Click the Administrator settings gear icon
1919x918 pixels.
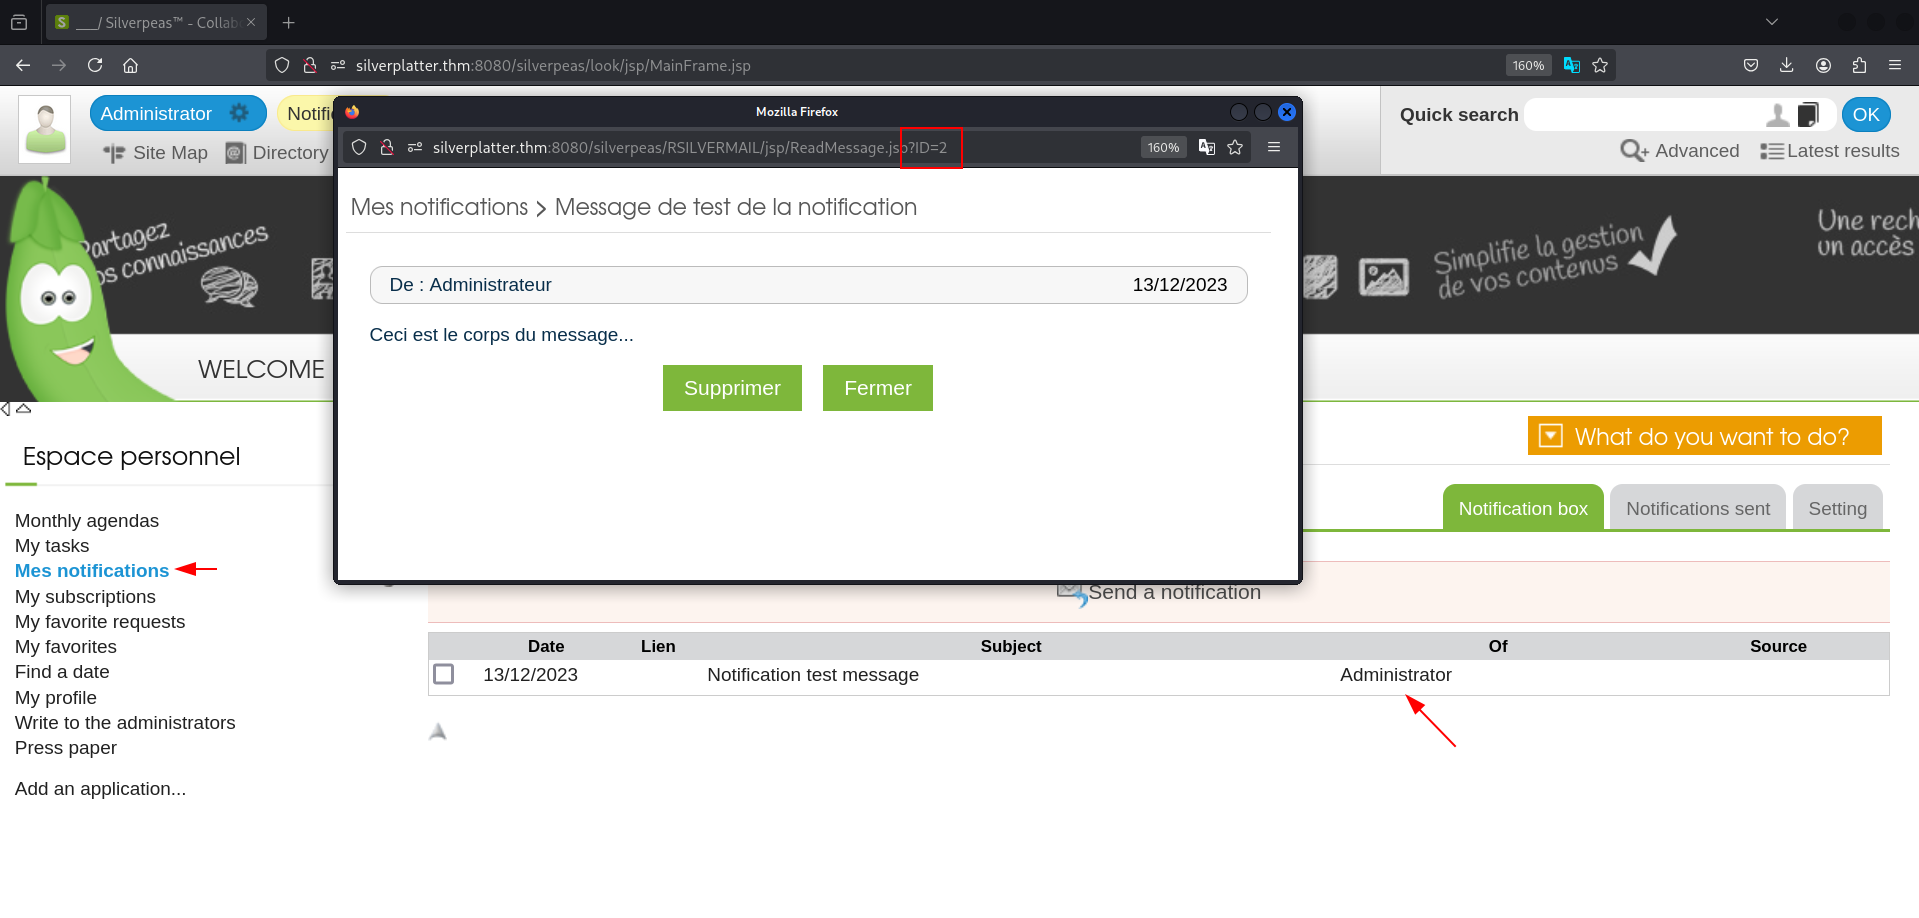point(239,113)
